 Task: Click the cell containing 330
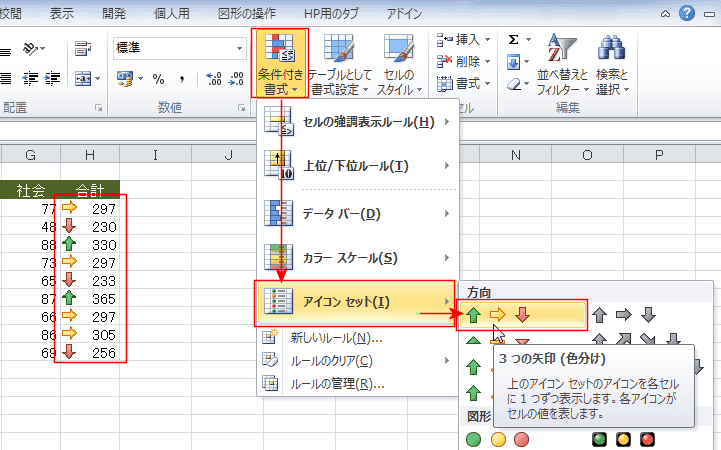click(90, 245)
